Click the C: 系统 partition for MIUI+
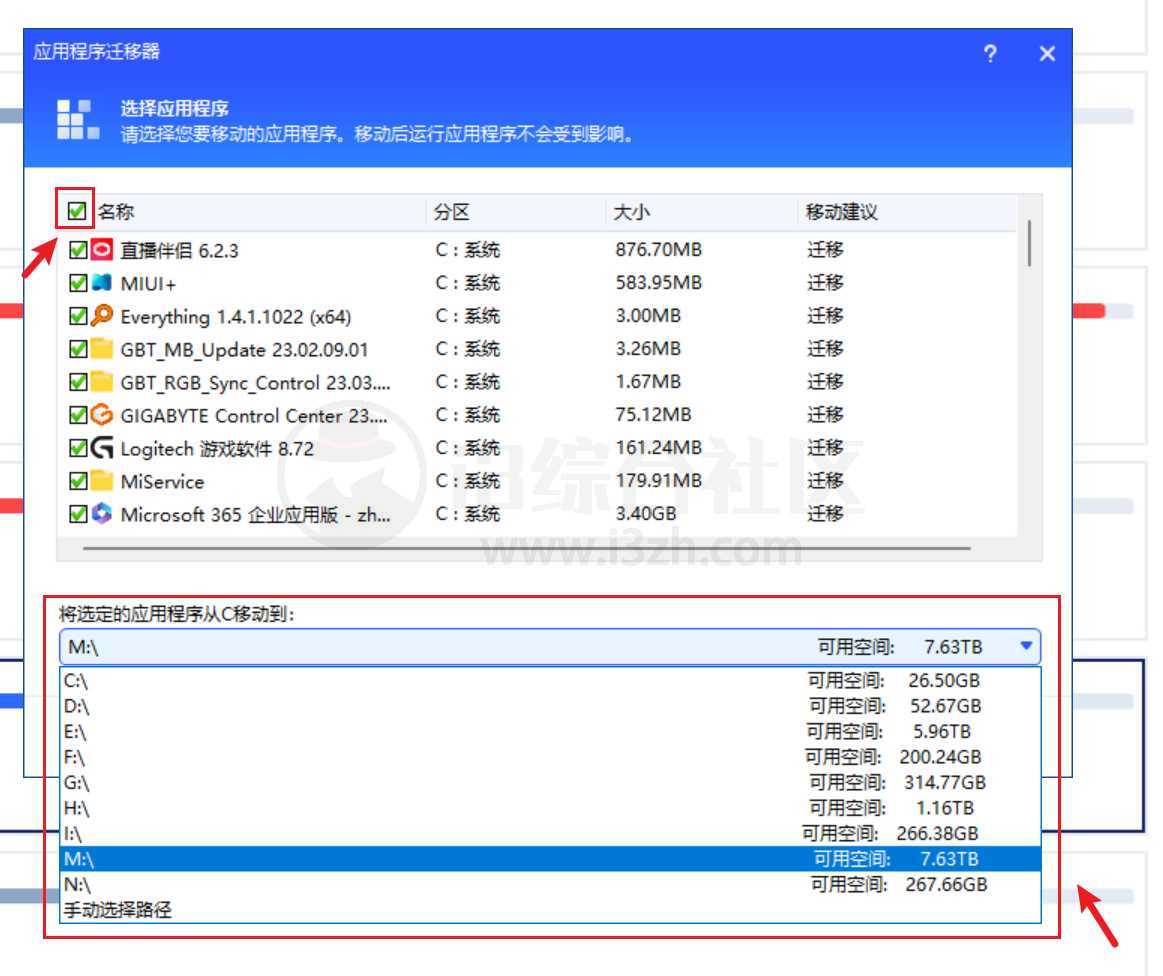Image resolution: width=1163 pixels, height=976 pixels. click(x=467, y=283)
